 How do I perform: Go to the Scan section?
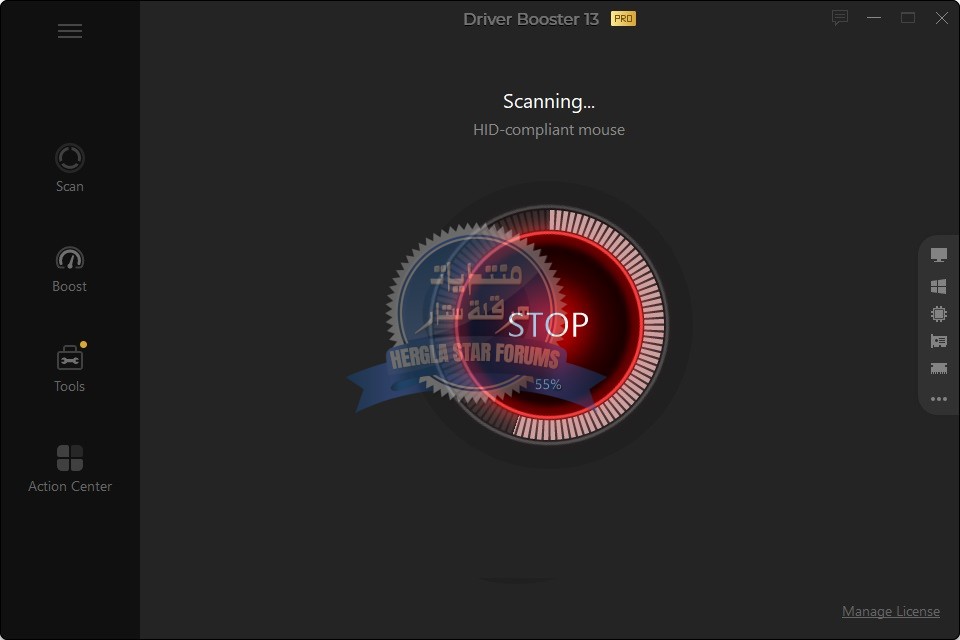69,167
